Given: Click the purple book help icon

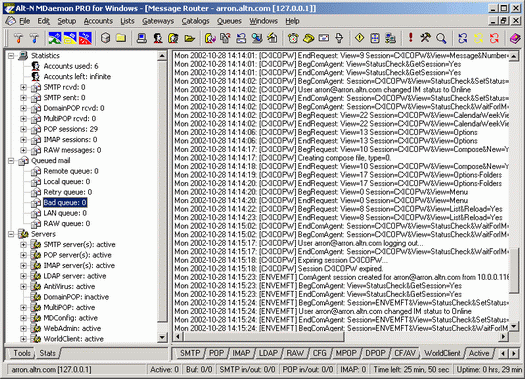Looking at the screenshot, I should [x=515, y=38].
